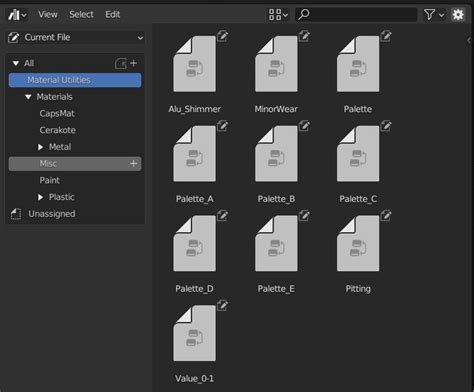This screenshot has width=474, height=392.
Task: Click the new catalog icon beside All
Action: 121,63
